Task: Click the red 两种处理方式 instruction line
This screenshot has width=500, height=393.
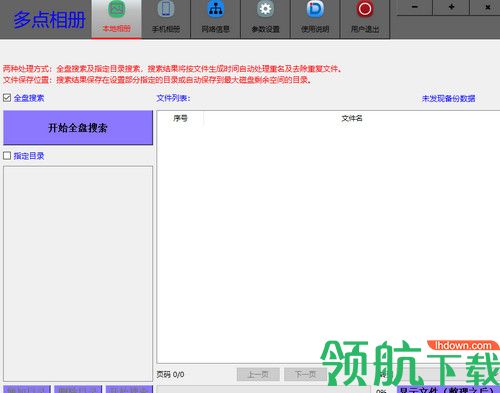Action: 172,69
